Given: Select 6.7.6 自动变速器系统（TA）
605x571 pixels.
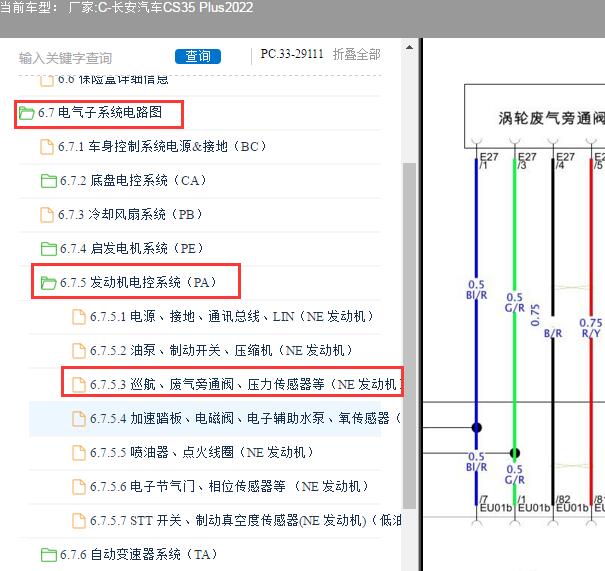Looking at the screenshot, I should tap(139, 554).
